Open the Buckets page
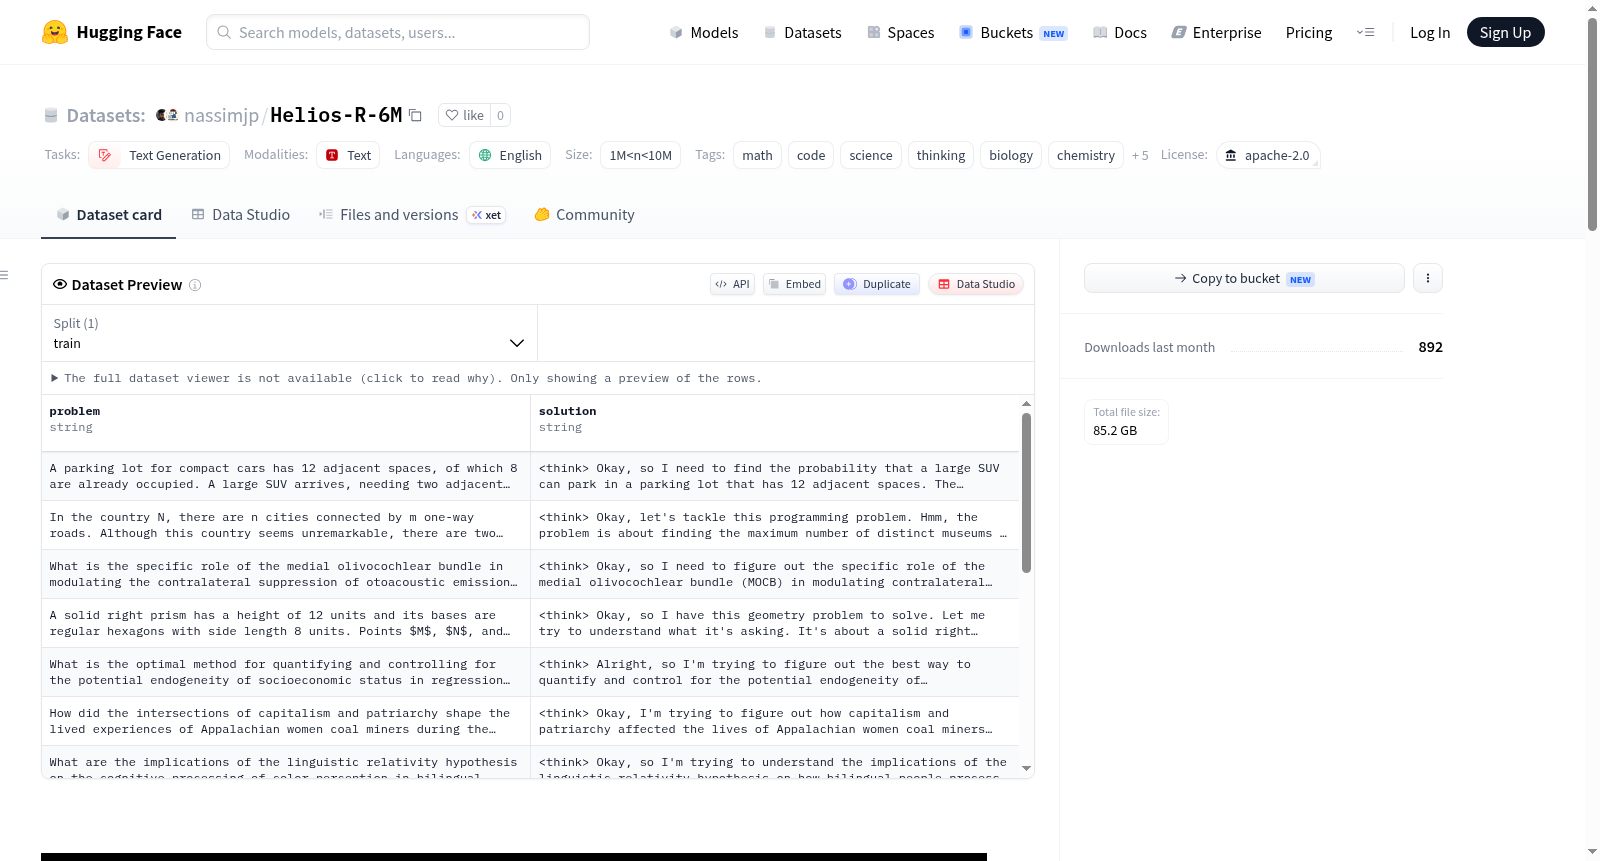Viewport: 1600px width, 861px height. [x=1013, y=32]
